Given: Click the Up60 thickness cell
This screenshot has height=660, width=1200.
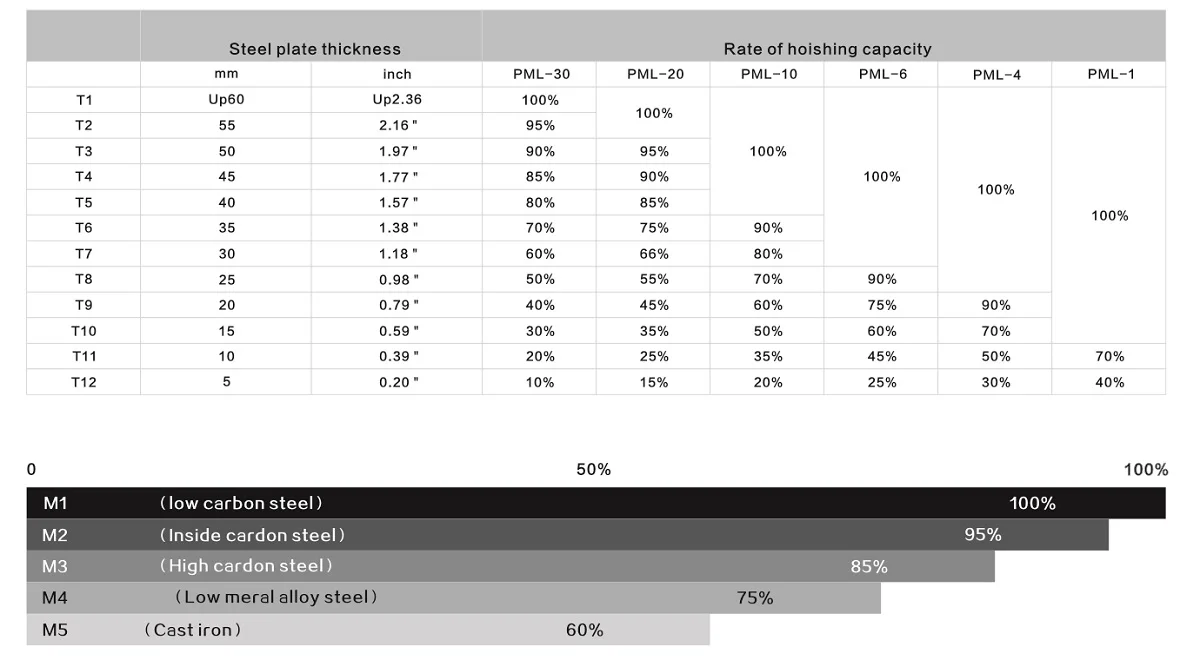Looking at the screenshot, I should [x=226, y=100].
